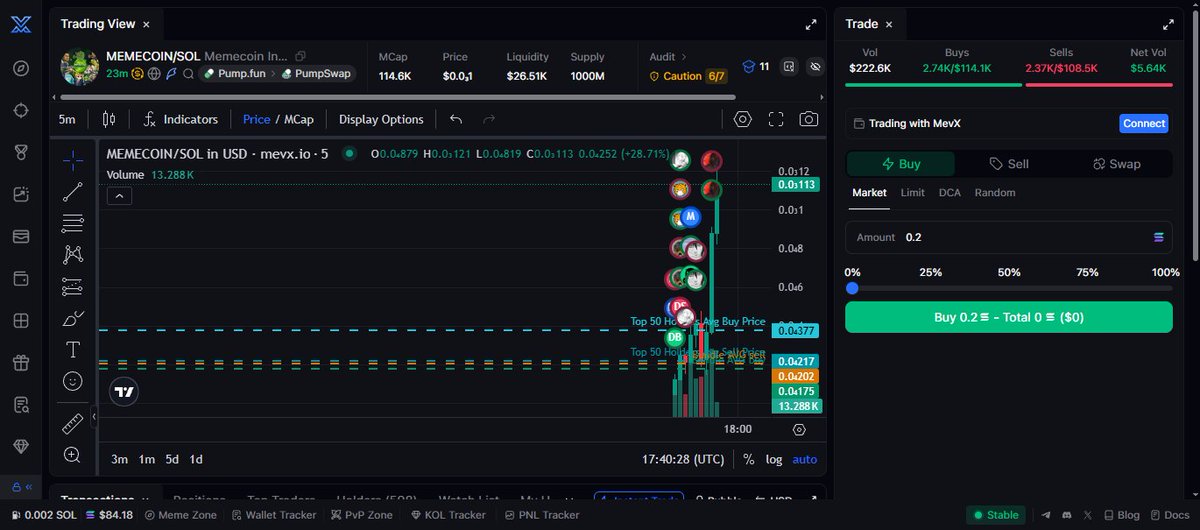
Task: Select the zoom in magnifier tool
Action: [73, 455]
